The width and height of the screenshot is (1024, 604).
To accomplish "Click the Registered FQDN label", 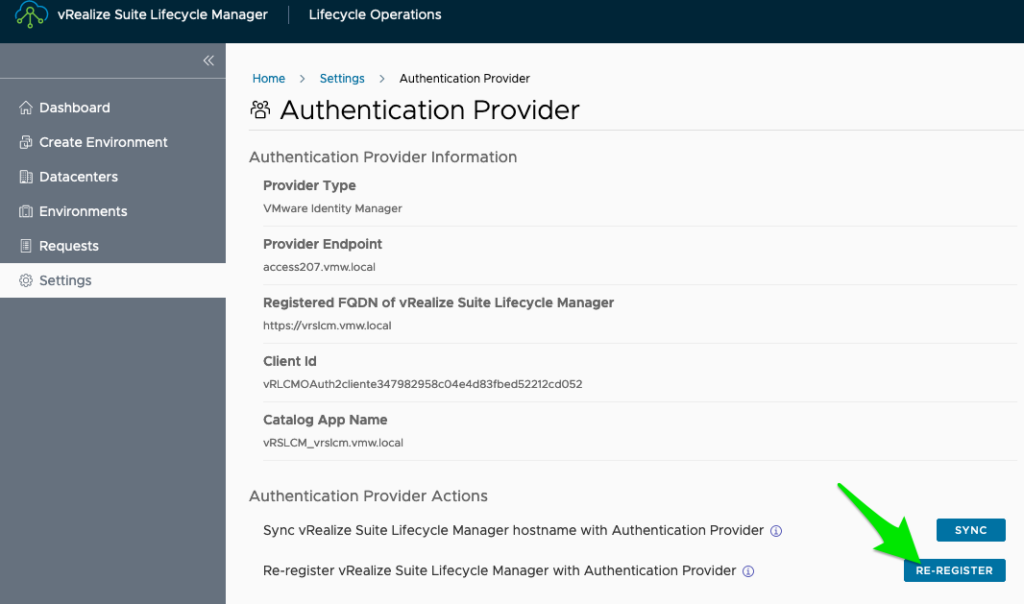I will [x=438, y=302].
